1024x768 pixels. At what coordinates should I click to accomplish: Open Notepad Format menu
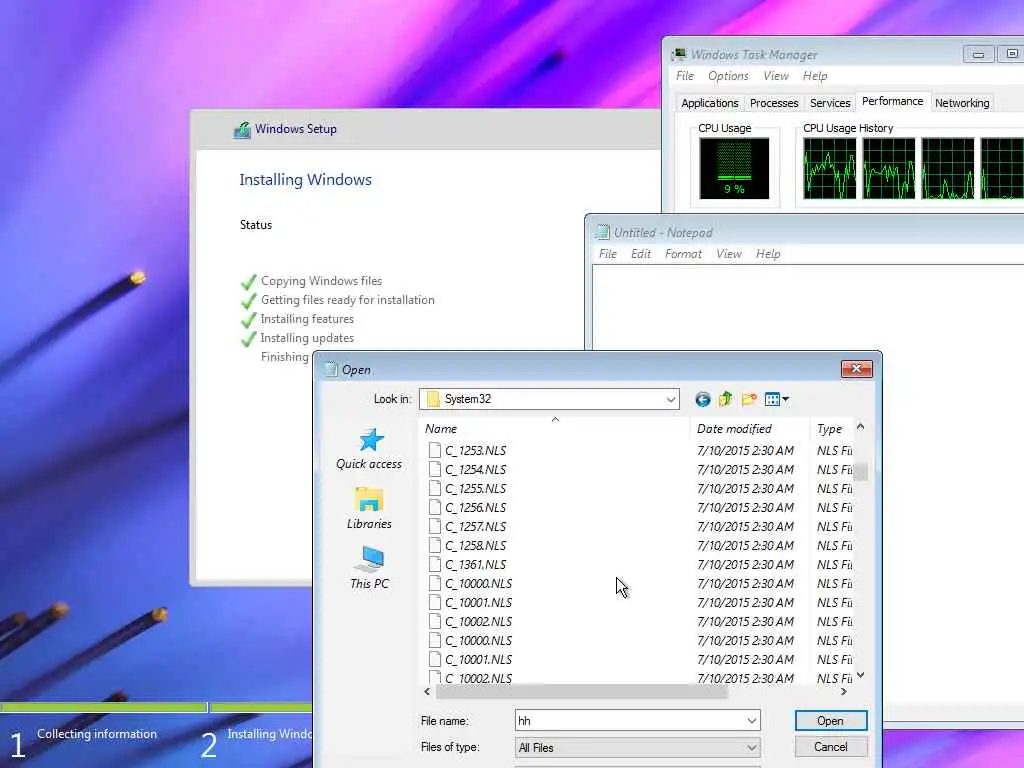683,253
